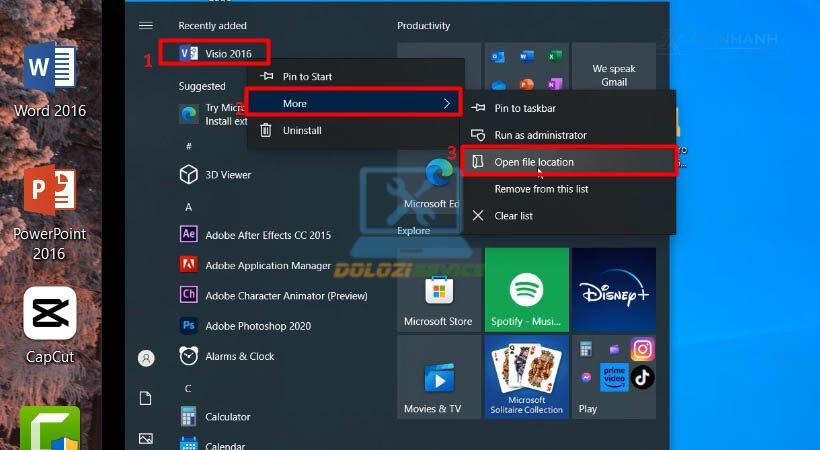
Task: Expand the More submenu
Action: pyautogui.click(x=354, y=103)
